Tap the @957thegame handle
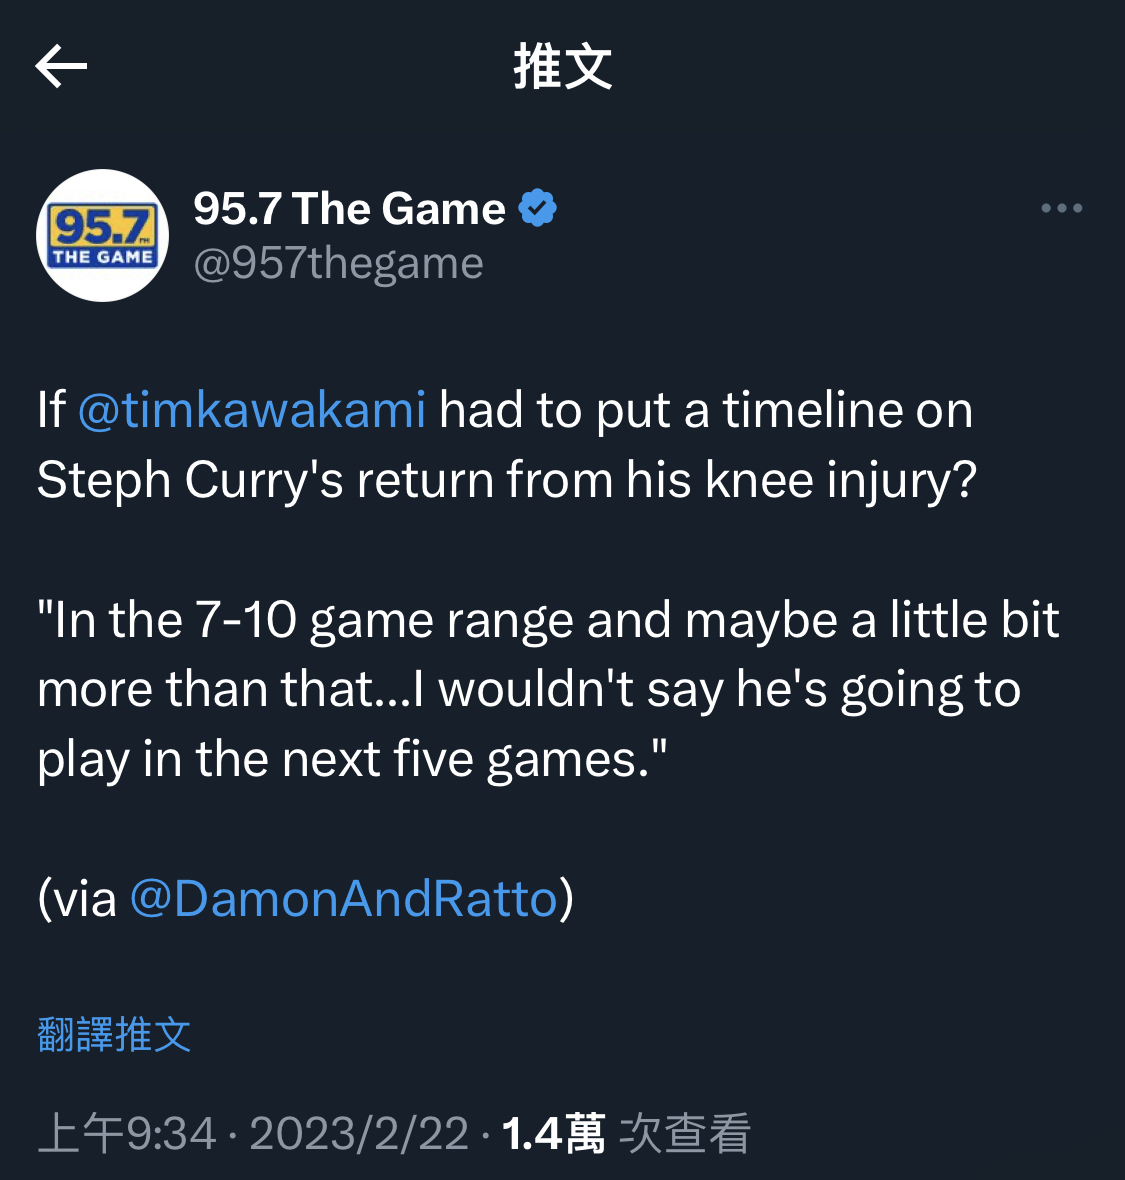 pyautogui.click(x=339, y=263)
